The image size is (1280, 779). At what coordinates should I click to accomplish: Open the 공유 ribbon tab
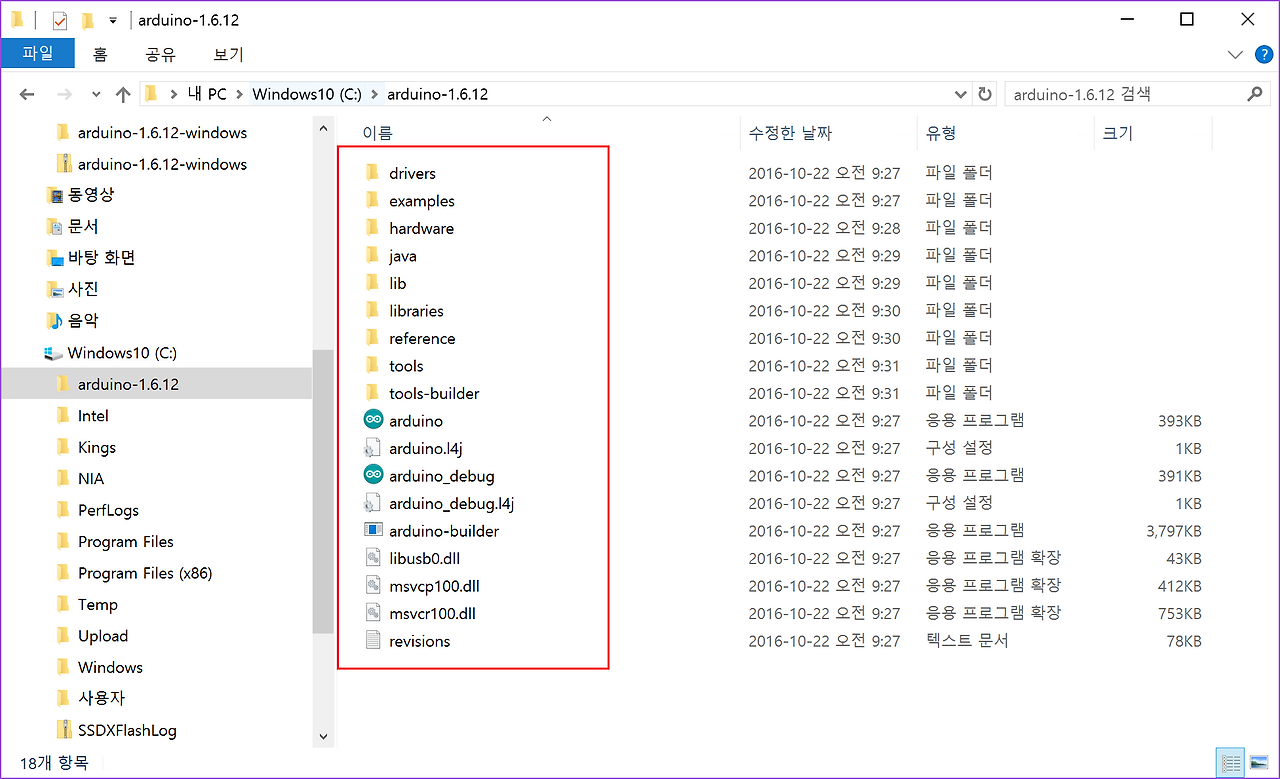(161, 54)
